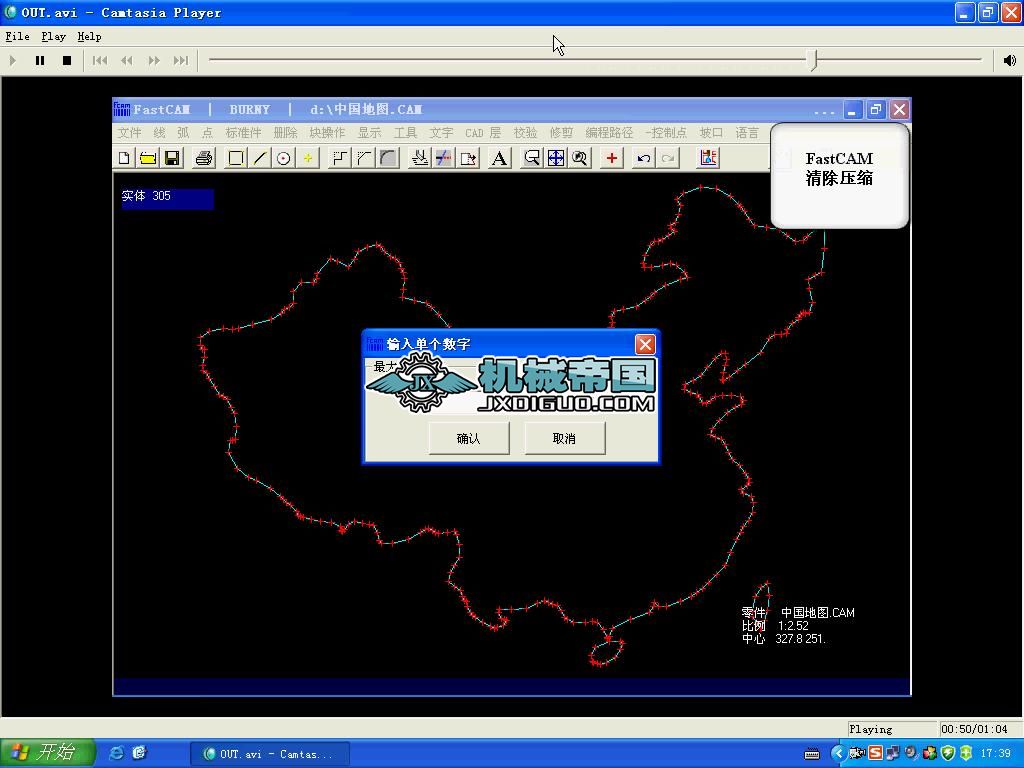Click the Camtasia volume speaker icon
The width and height of the screenshot is (1024, 768).
click(1010, 60)
